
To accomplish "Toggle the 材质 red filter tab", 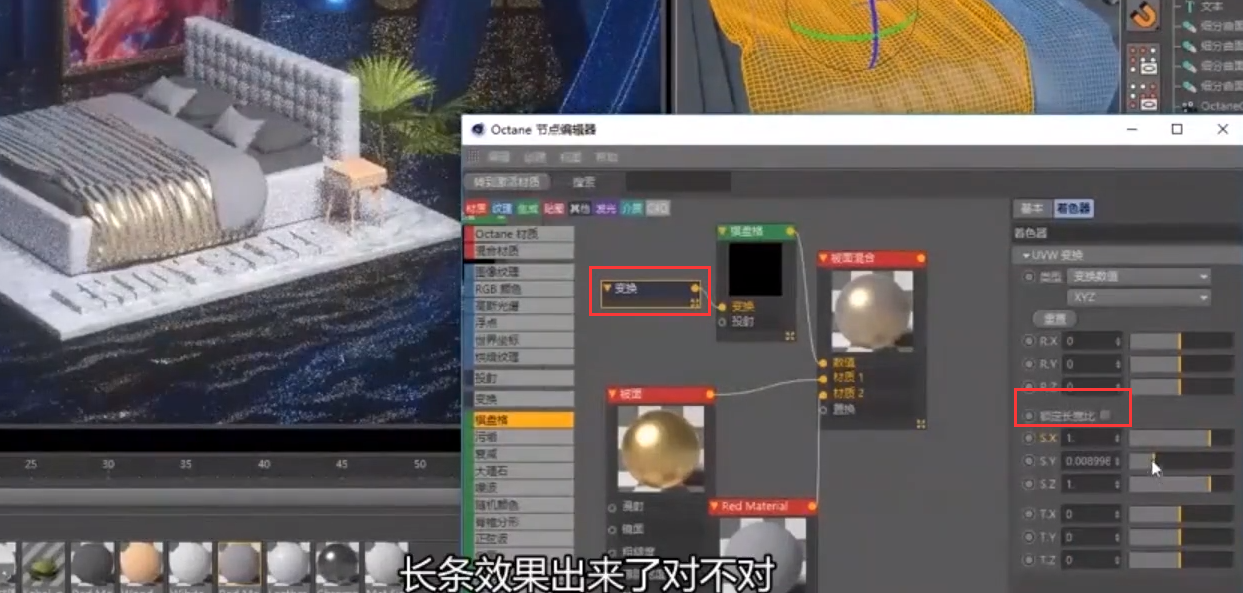I will pos(477,209).
